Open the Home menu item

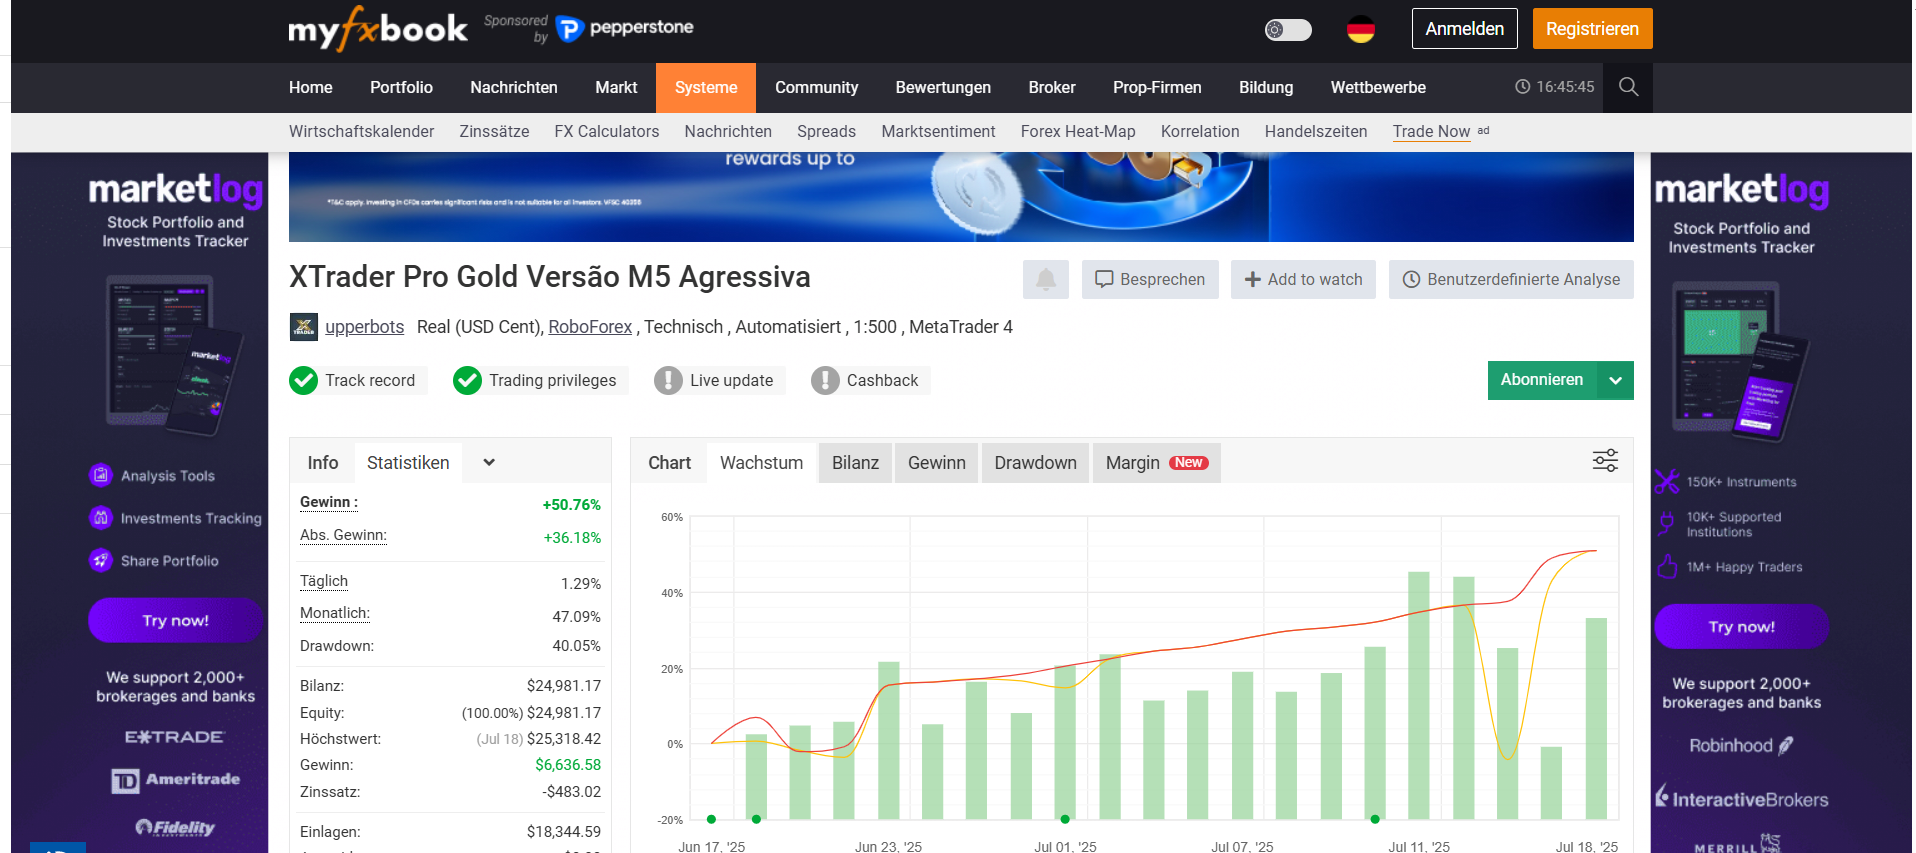(311, 87)
